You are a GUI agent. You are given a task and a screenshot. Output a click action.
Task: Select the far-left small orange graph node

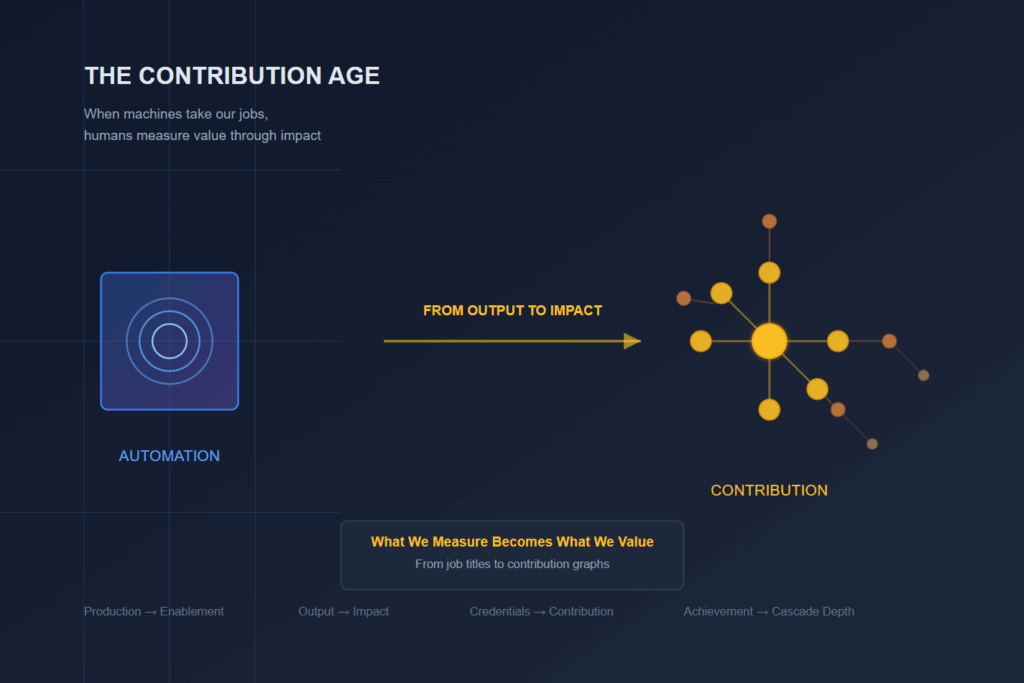(x=684, y=298)
